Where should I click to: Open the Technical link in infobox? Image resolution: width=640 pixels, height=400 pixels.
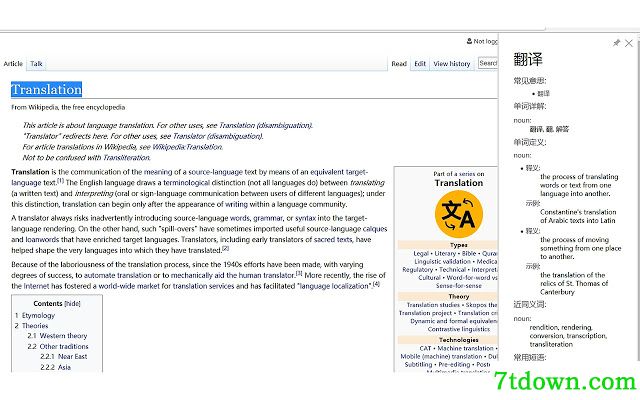point(452,270)
